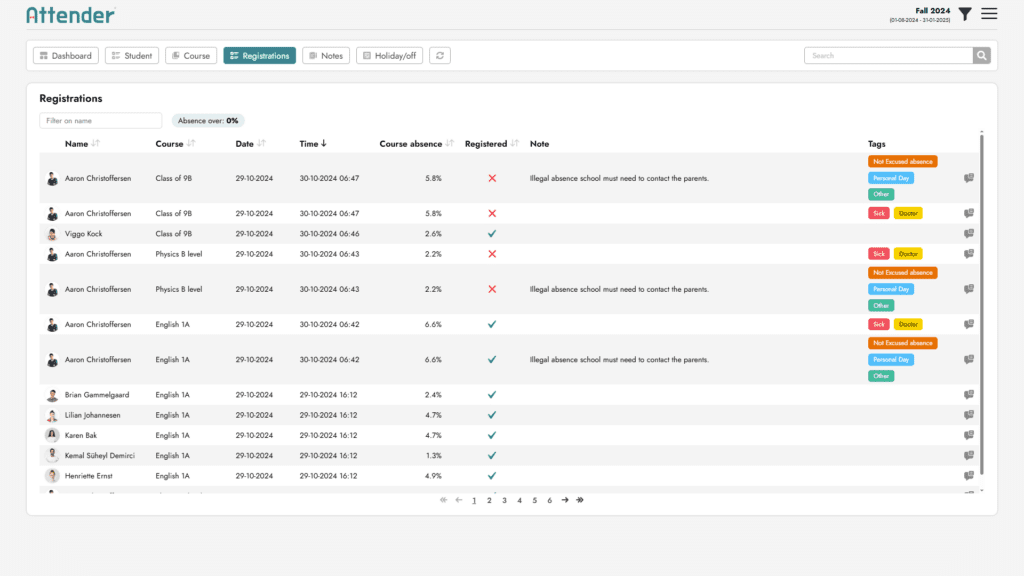Click the filter funnel icon

[x=964, y=14]
